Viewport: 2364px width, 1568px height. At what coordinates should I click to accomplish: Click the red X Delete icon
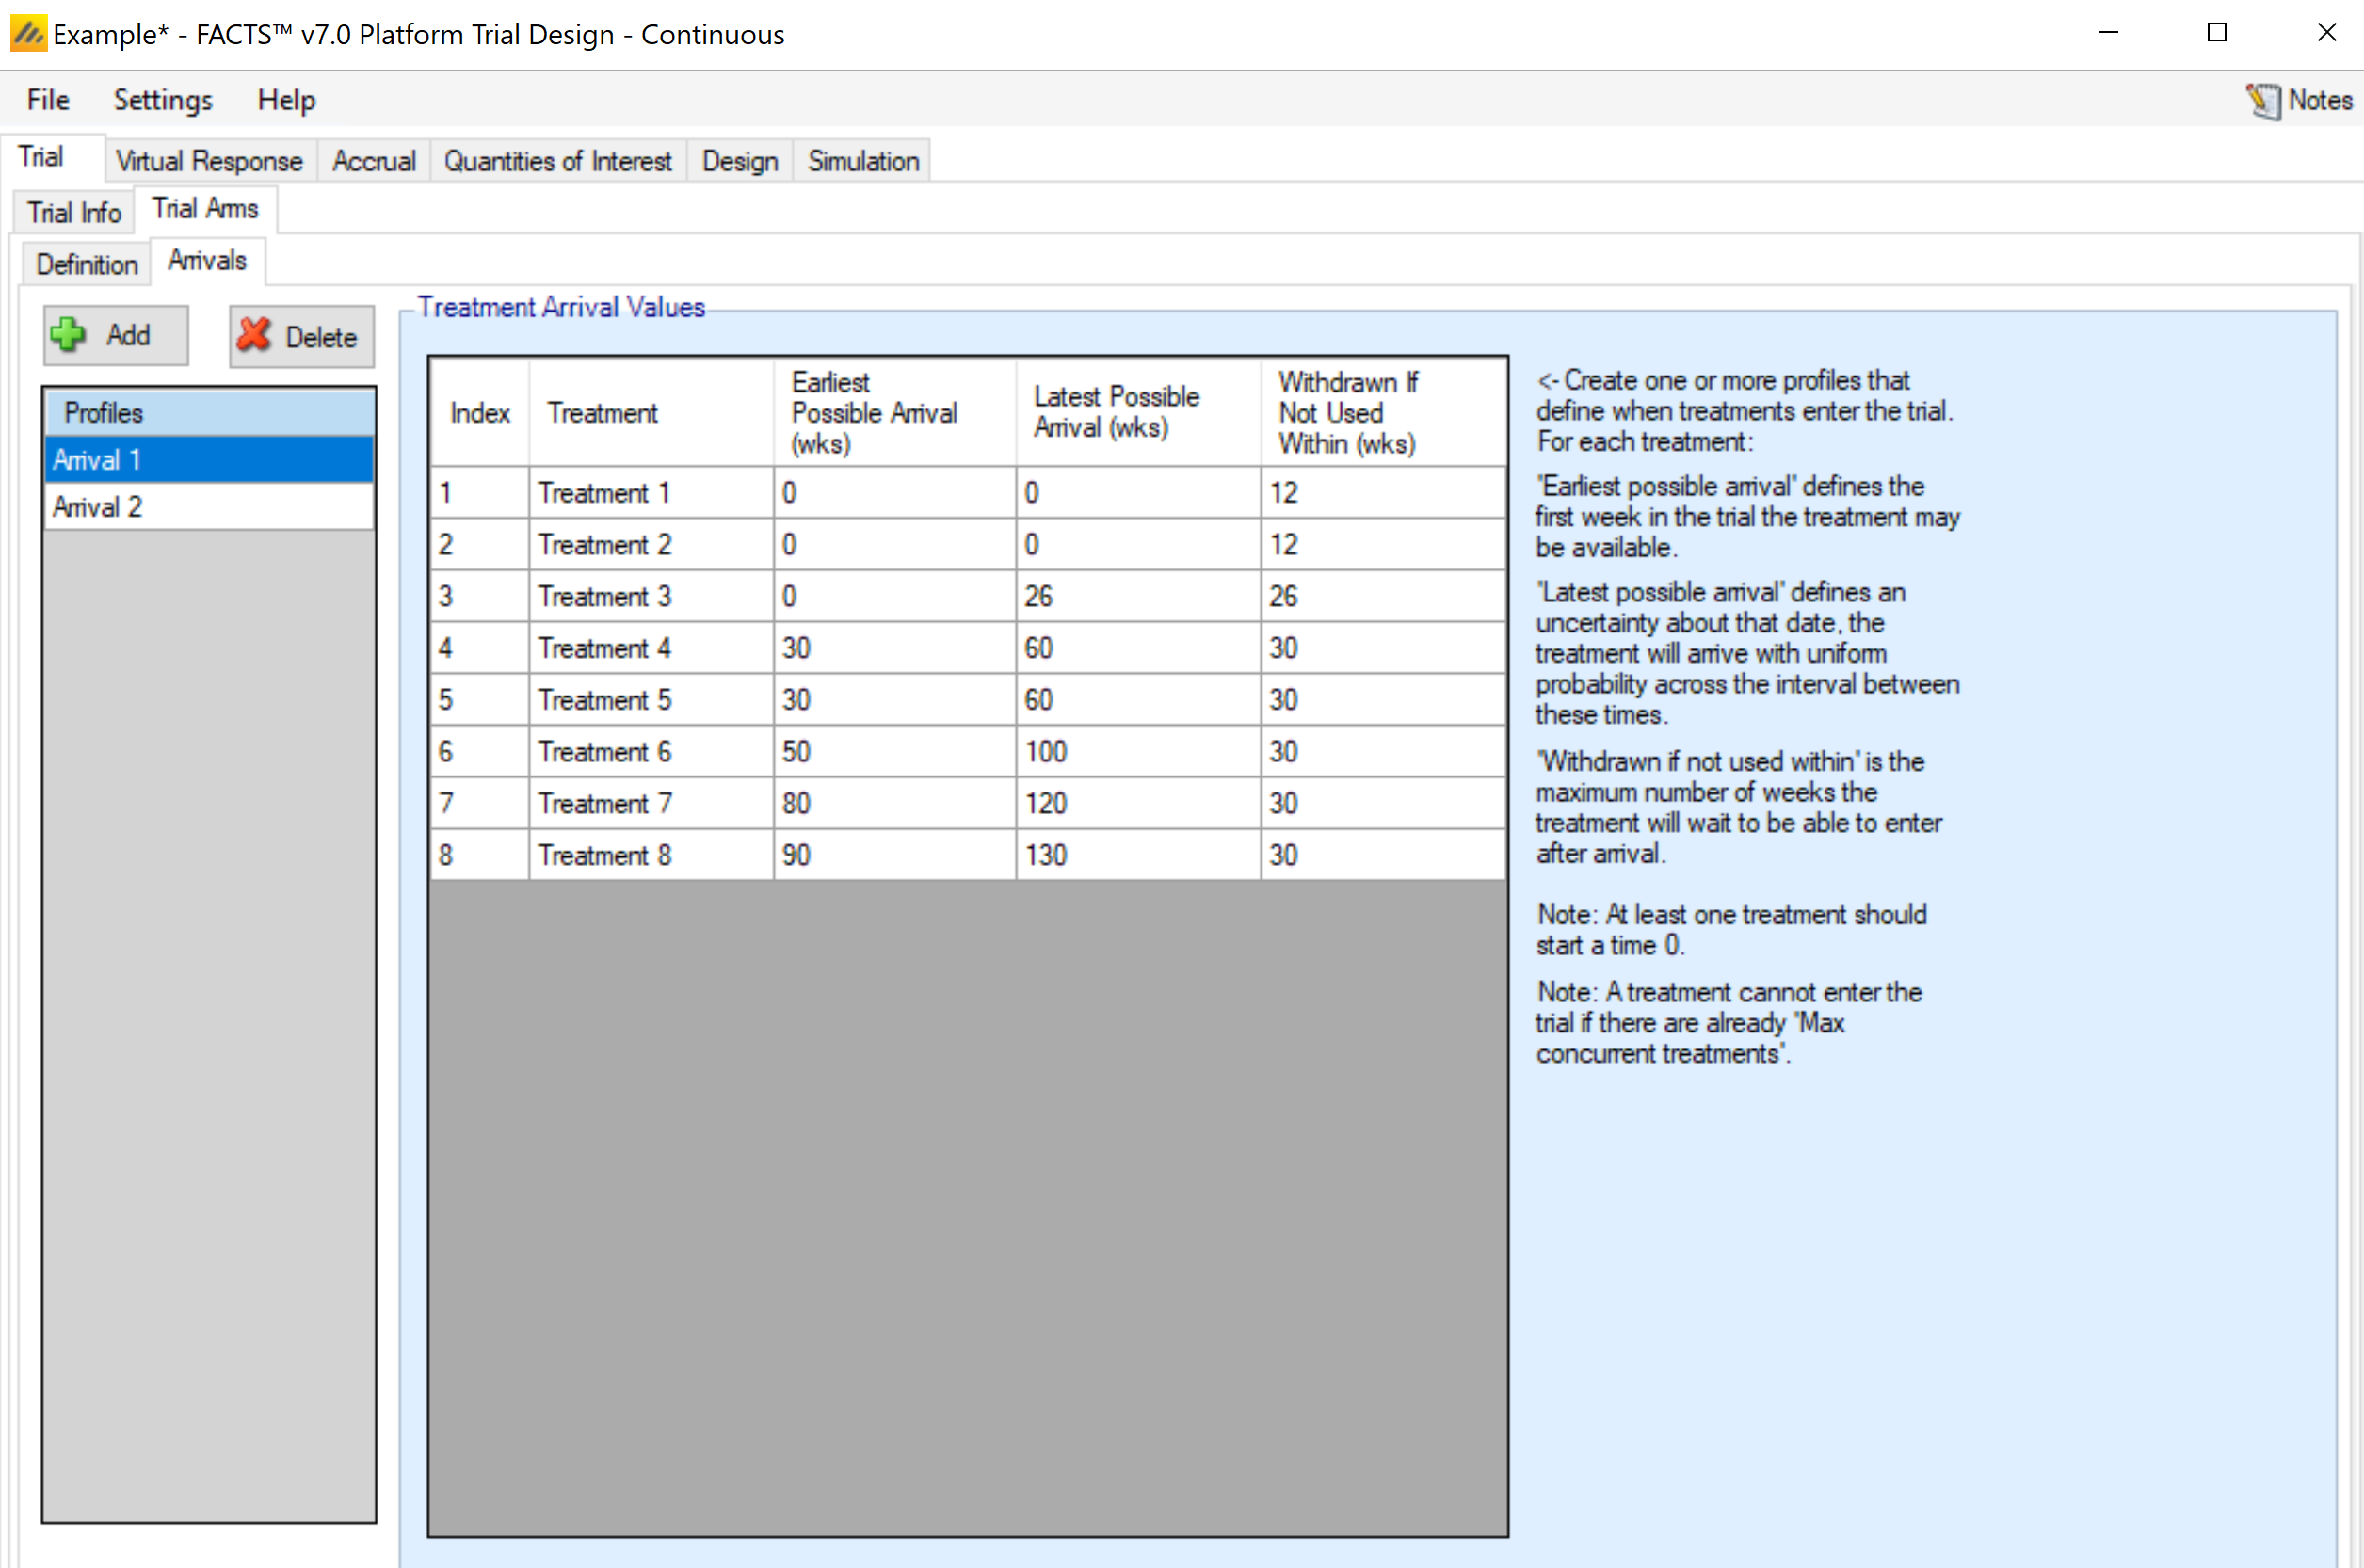coord(255,335)
